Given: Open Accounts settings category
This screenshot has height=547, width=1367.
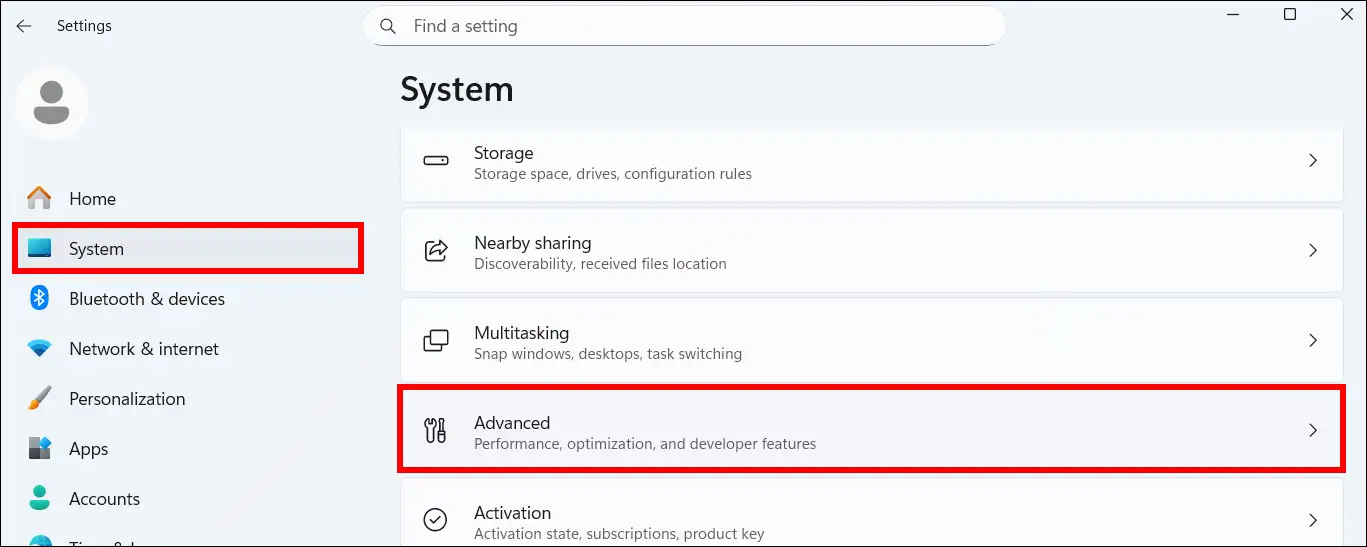Looking at the screenshot, I should (x=188, y=499).
